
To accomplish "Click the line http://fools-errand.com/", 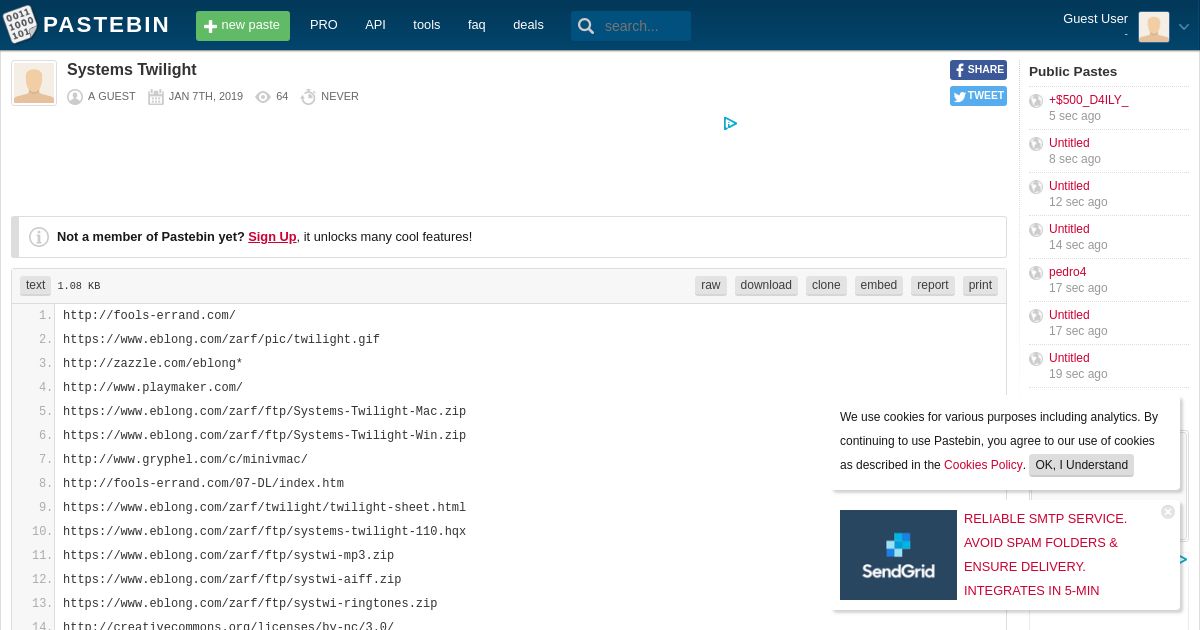I will coord(149,316).
